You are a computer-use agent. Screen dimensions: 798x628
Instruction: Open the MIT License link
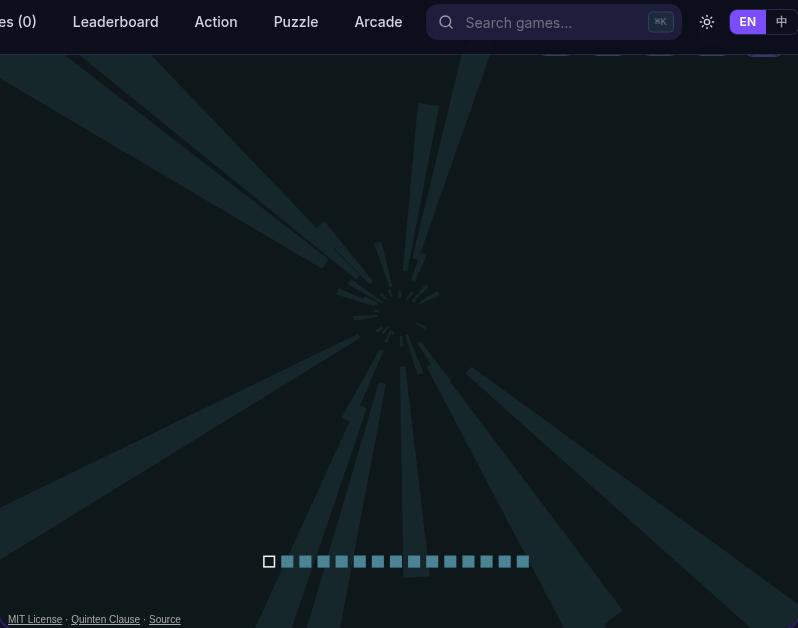click(x=35, y=619)
